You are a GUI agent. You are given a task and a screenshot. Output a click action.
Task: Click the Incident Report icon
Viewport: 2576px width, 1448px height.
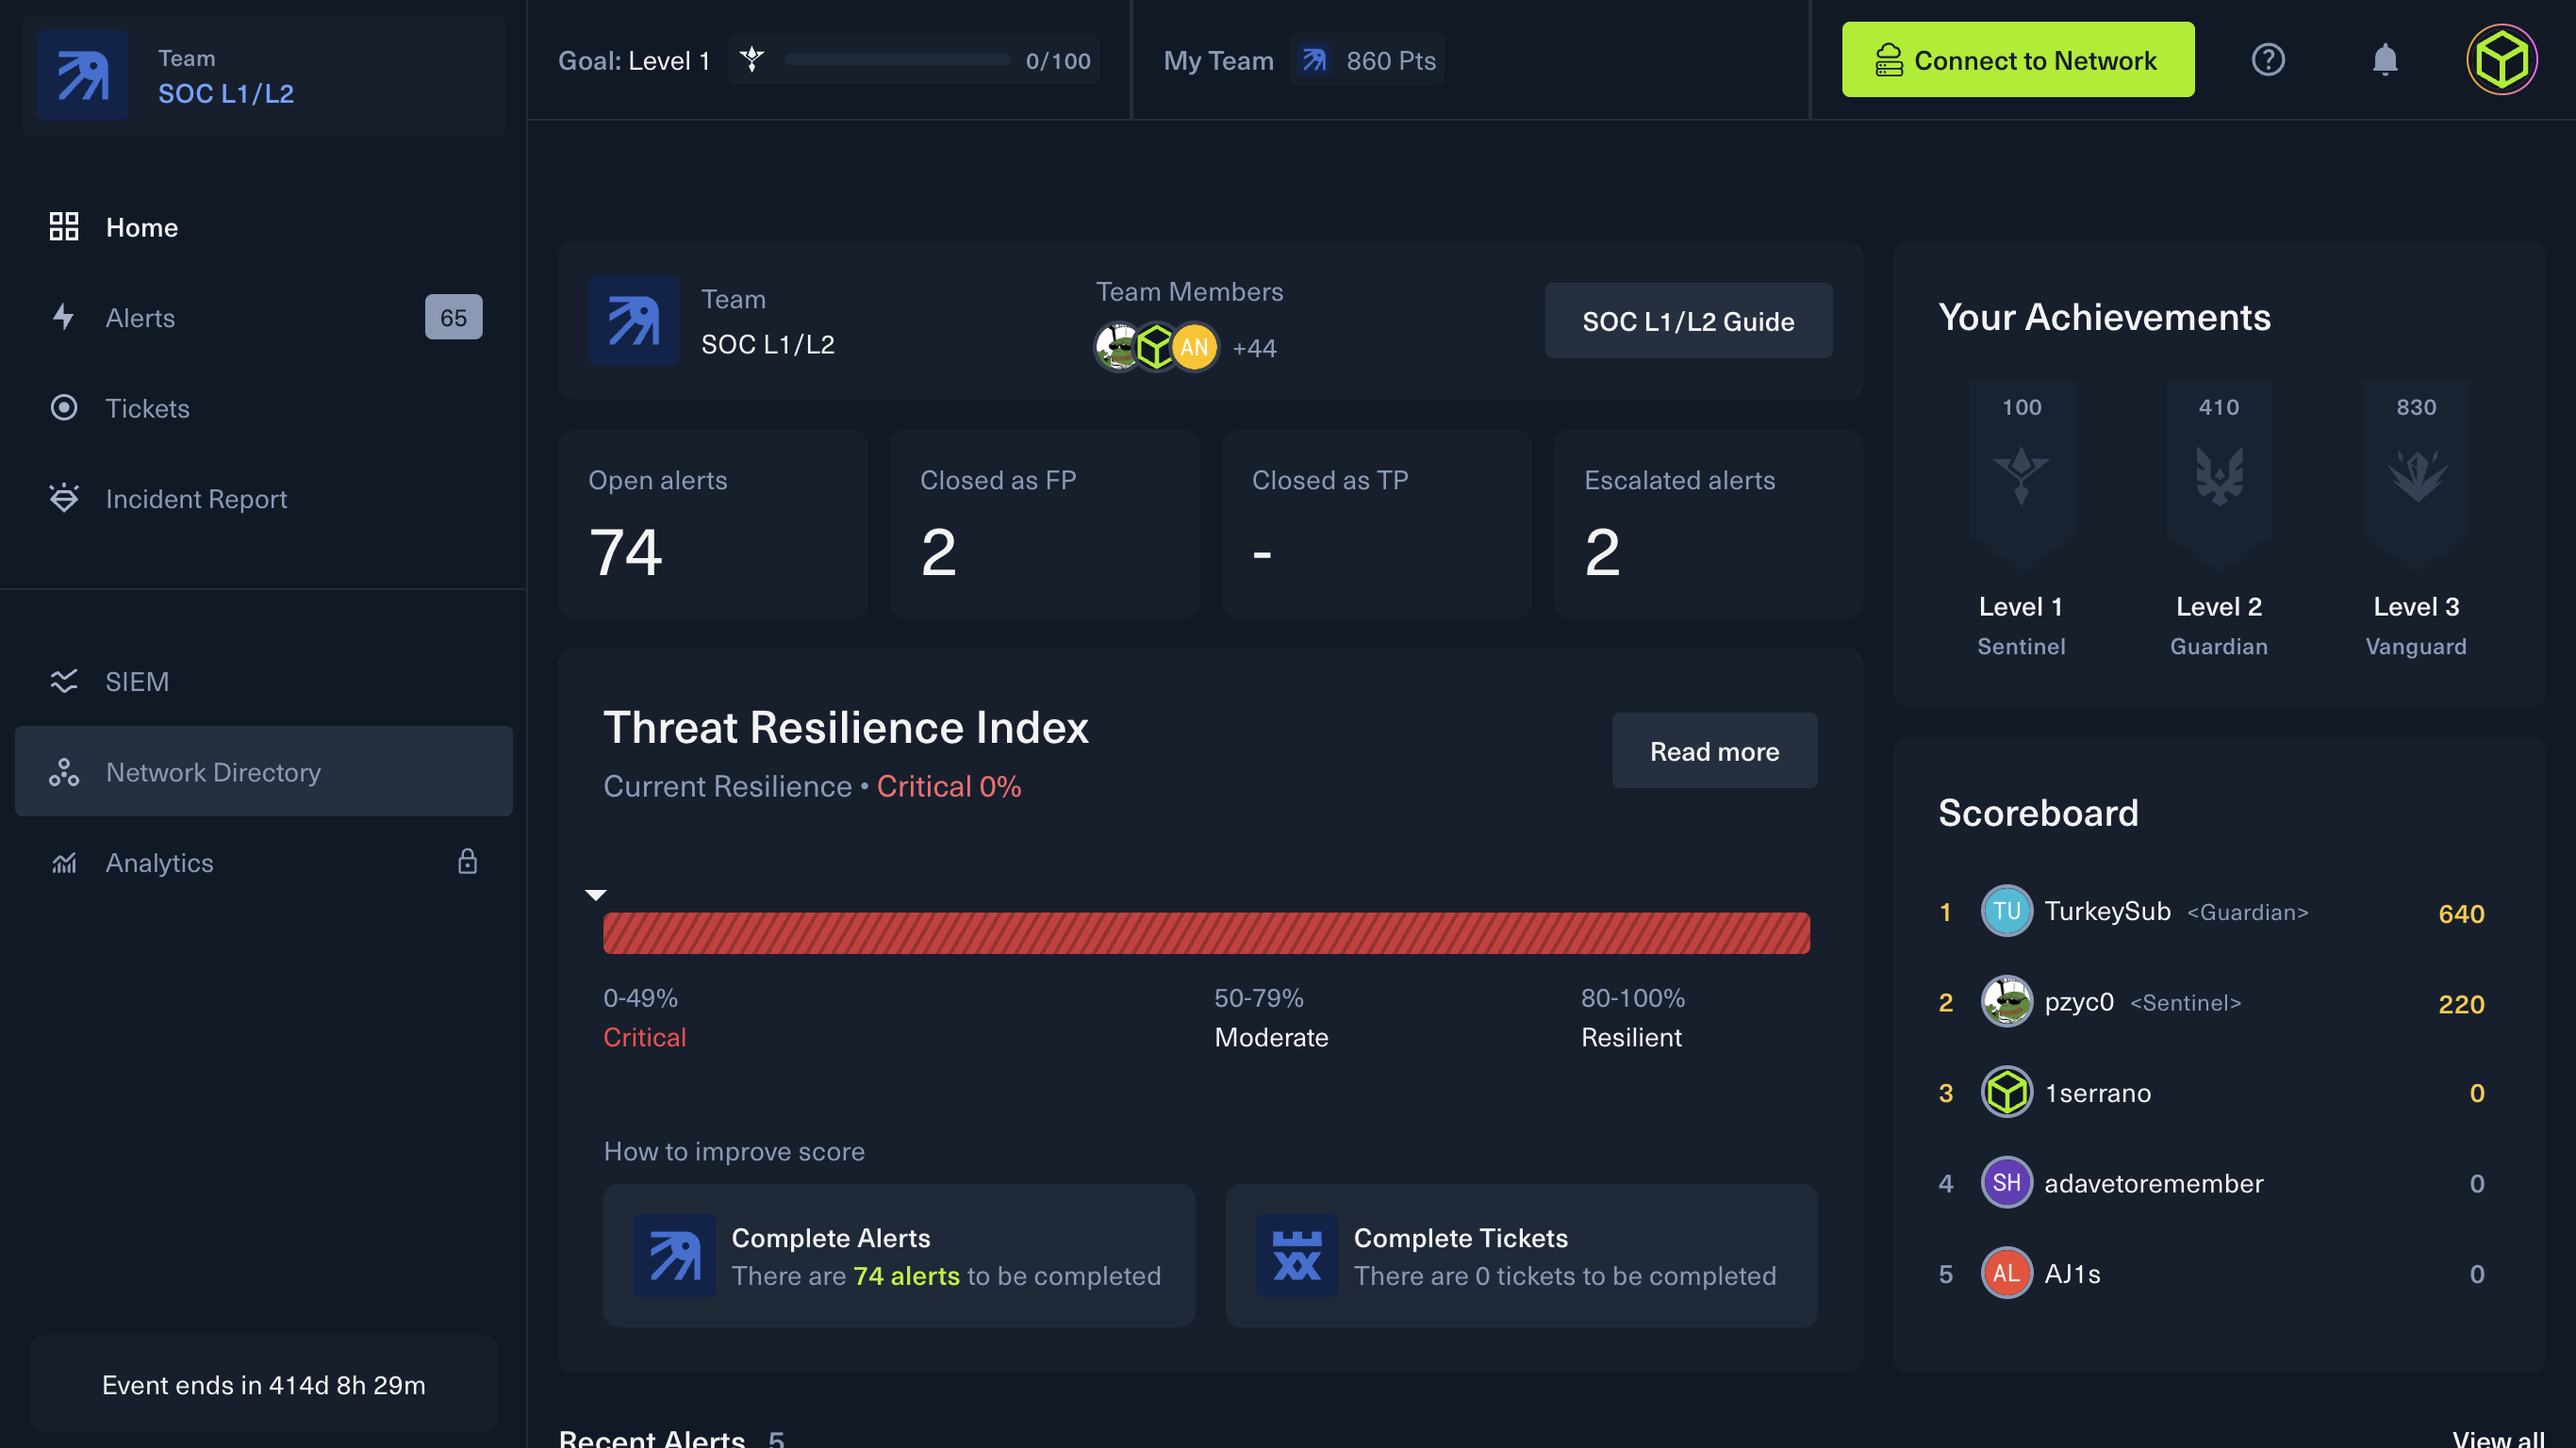[64, 498]
